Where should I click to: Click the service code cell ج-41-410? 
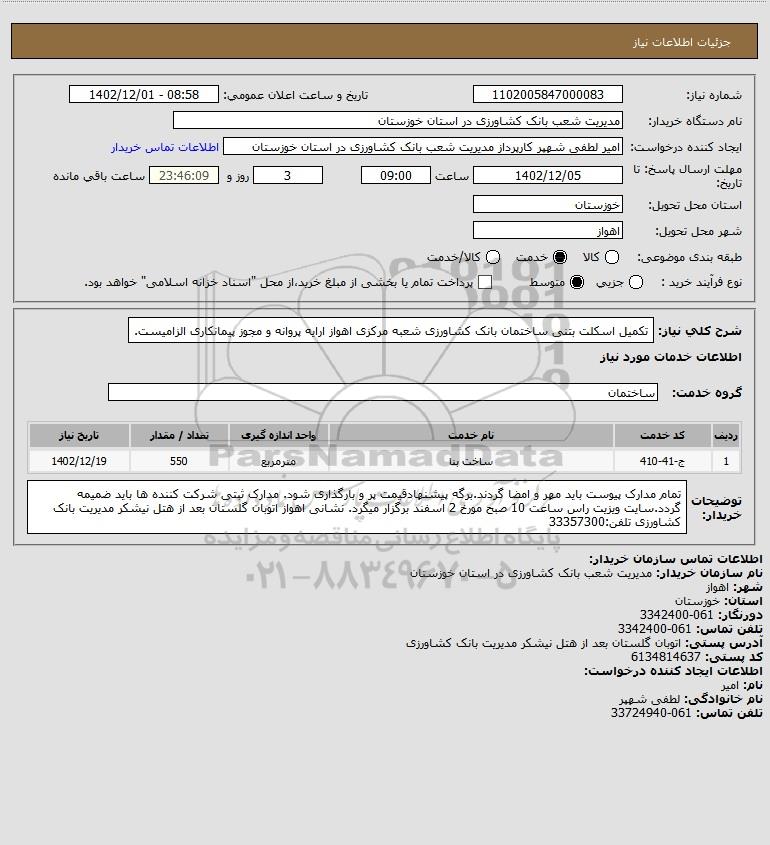tap(662, 461)
